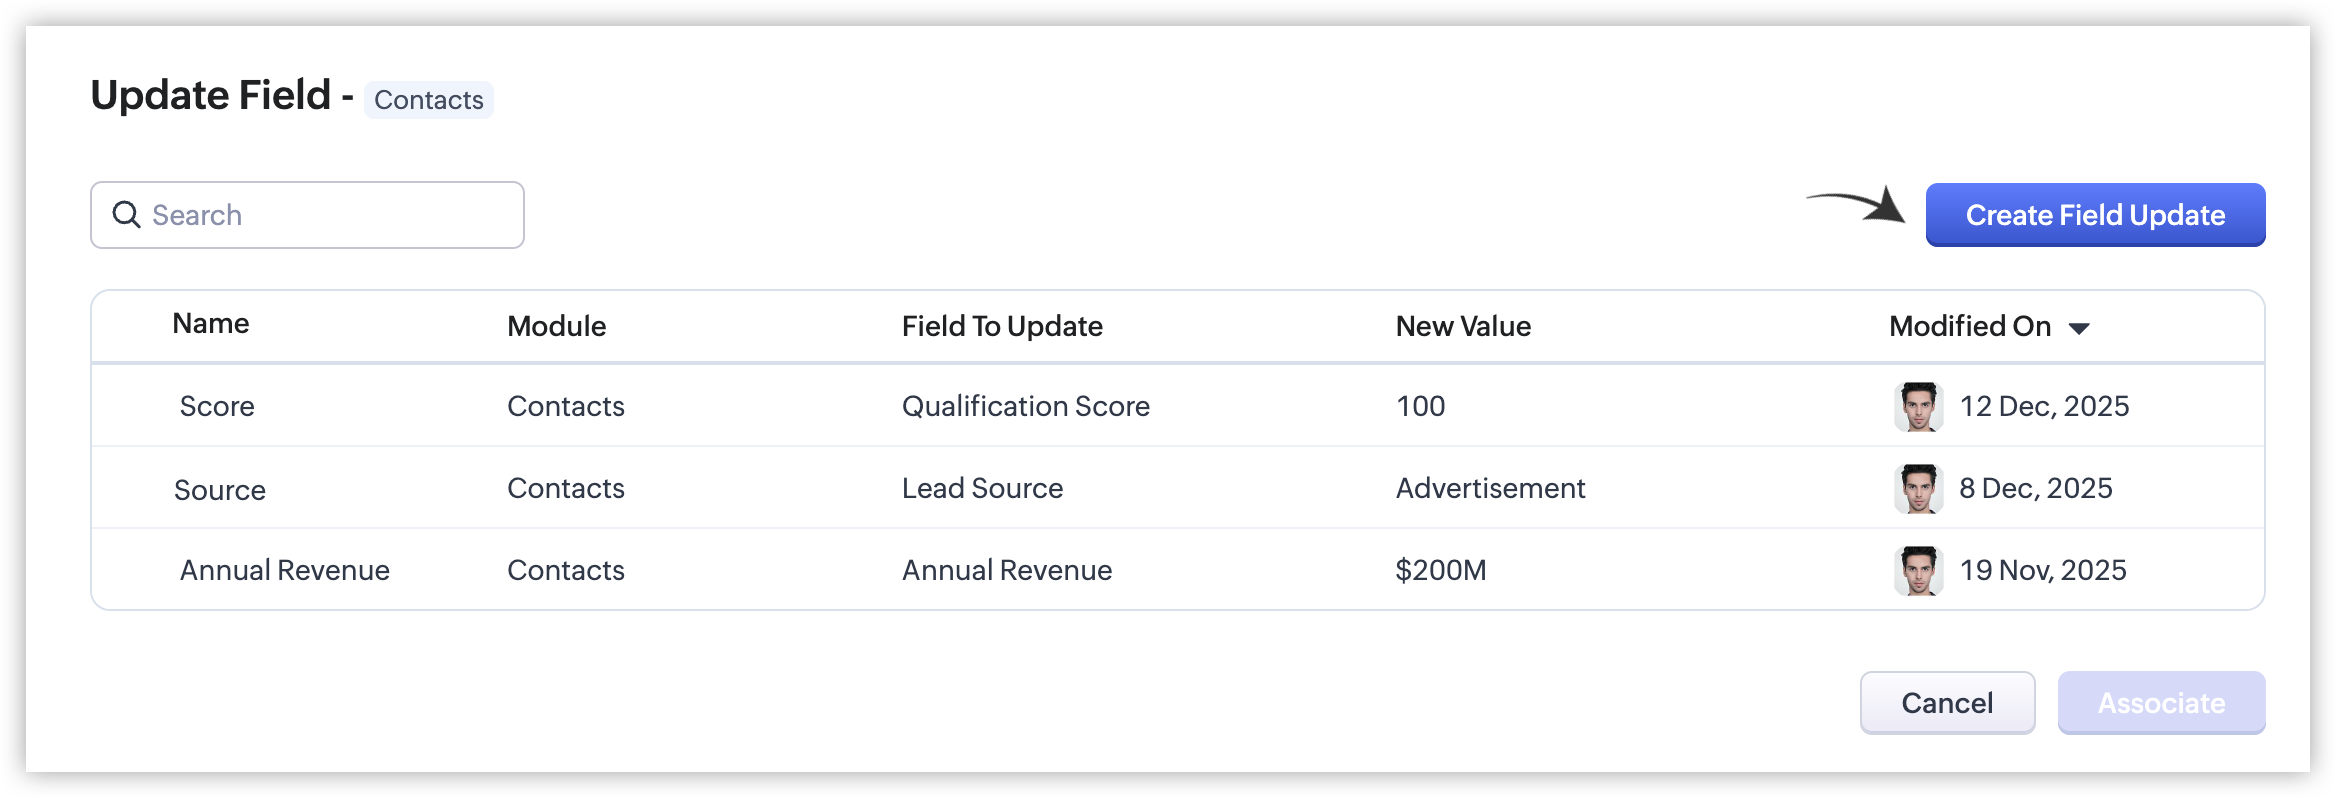Click the avatar beside 19 Nov, 2025
The image size is (2336, 798).
tap(1918, 570)
